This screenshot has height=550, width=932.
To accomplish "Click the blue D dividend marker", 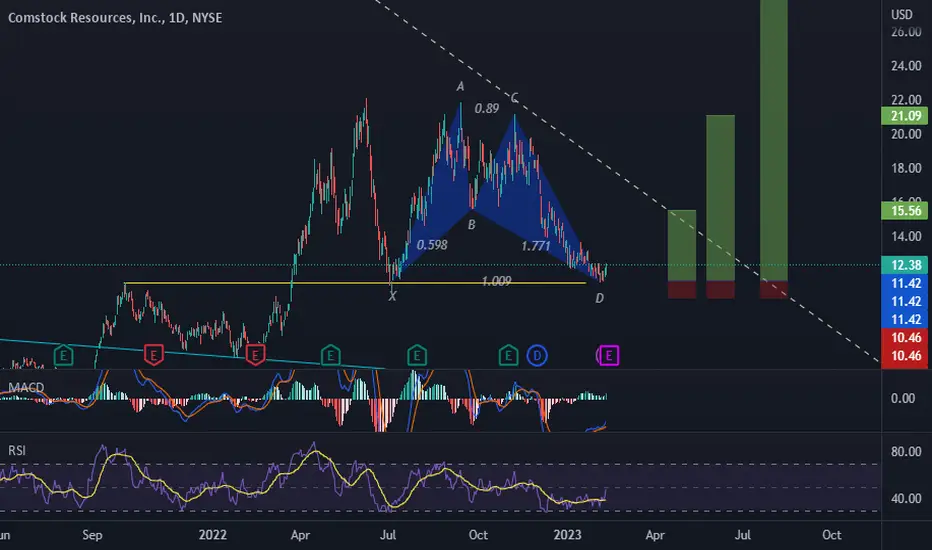I will point(537,356).
